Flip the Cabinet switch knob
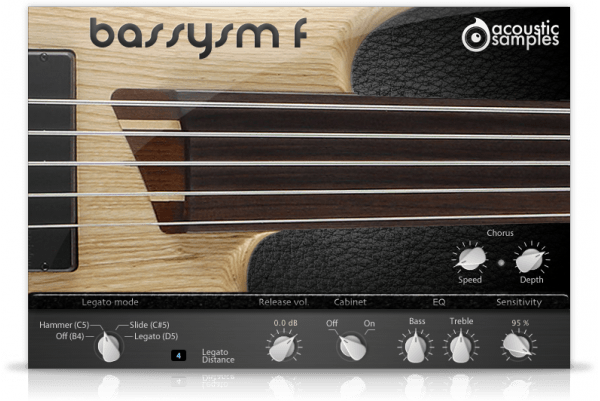Screen dimensions: 600x401 [348, 346]
